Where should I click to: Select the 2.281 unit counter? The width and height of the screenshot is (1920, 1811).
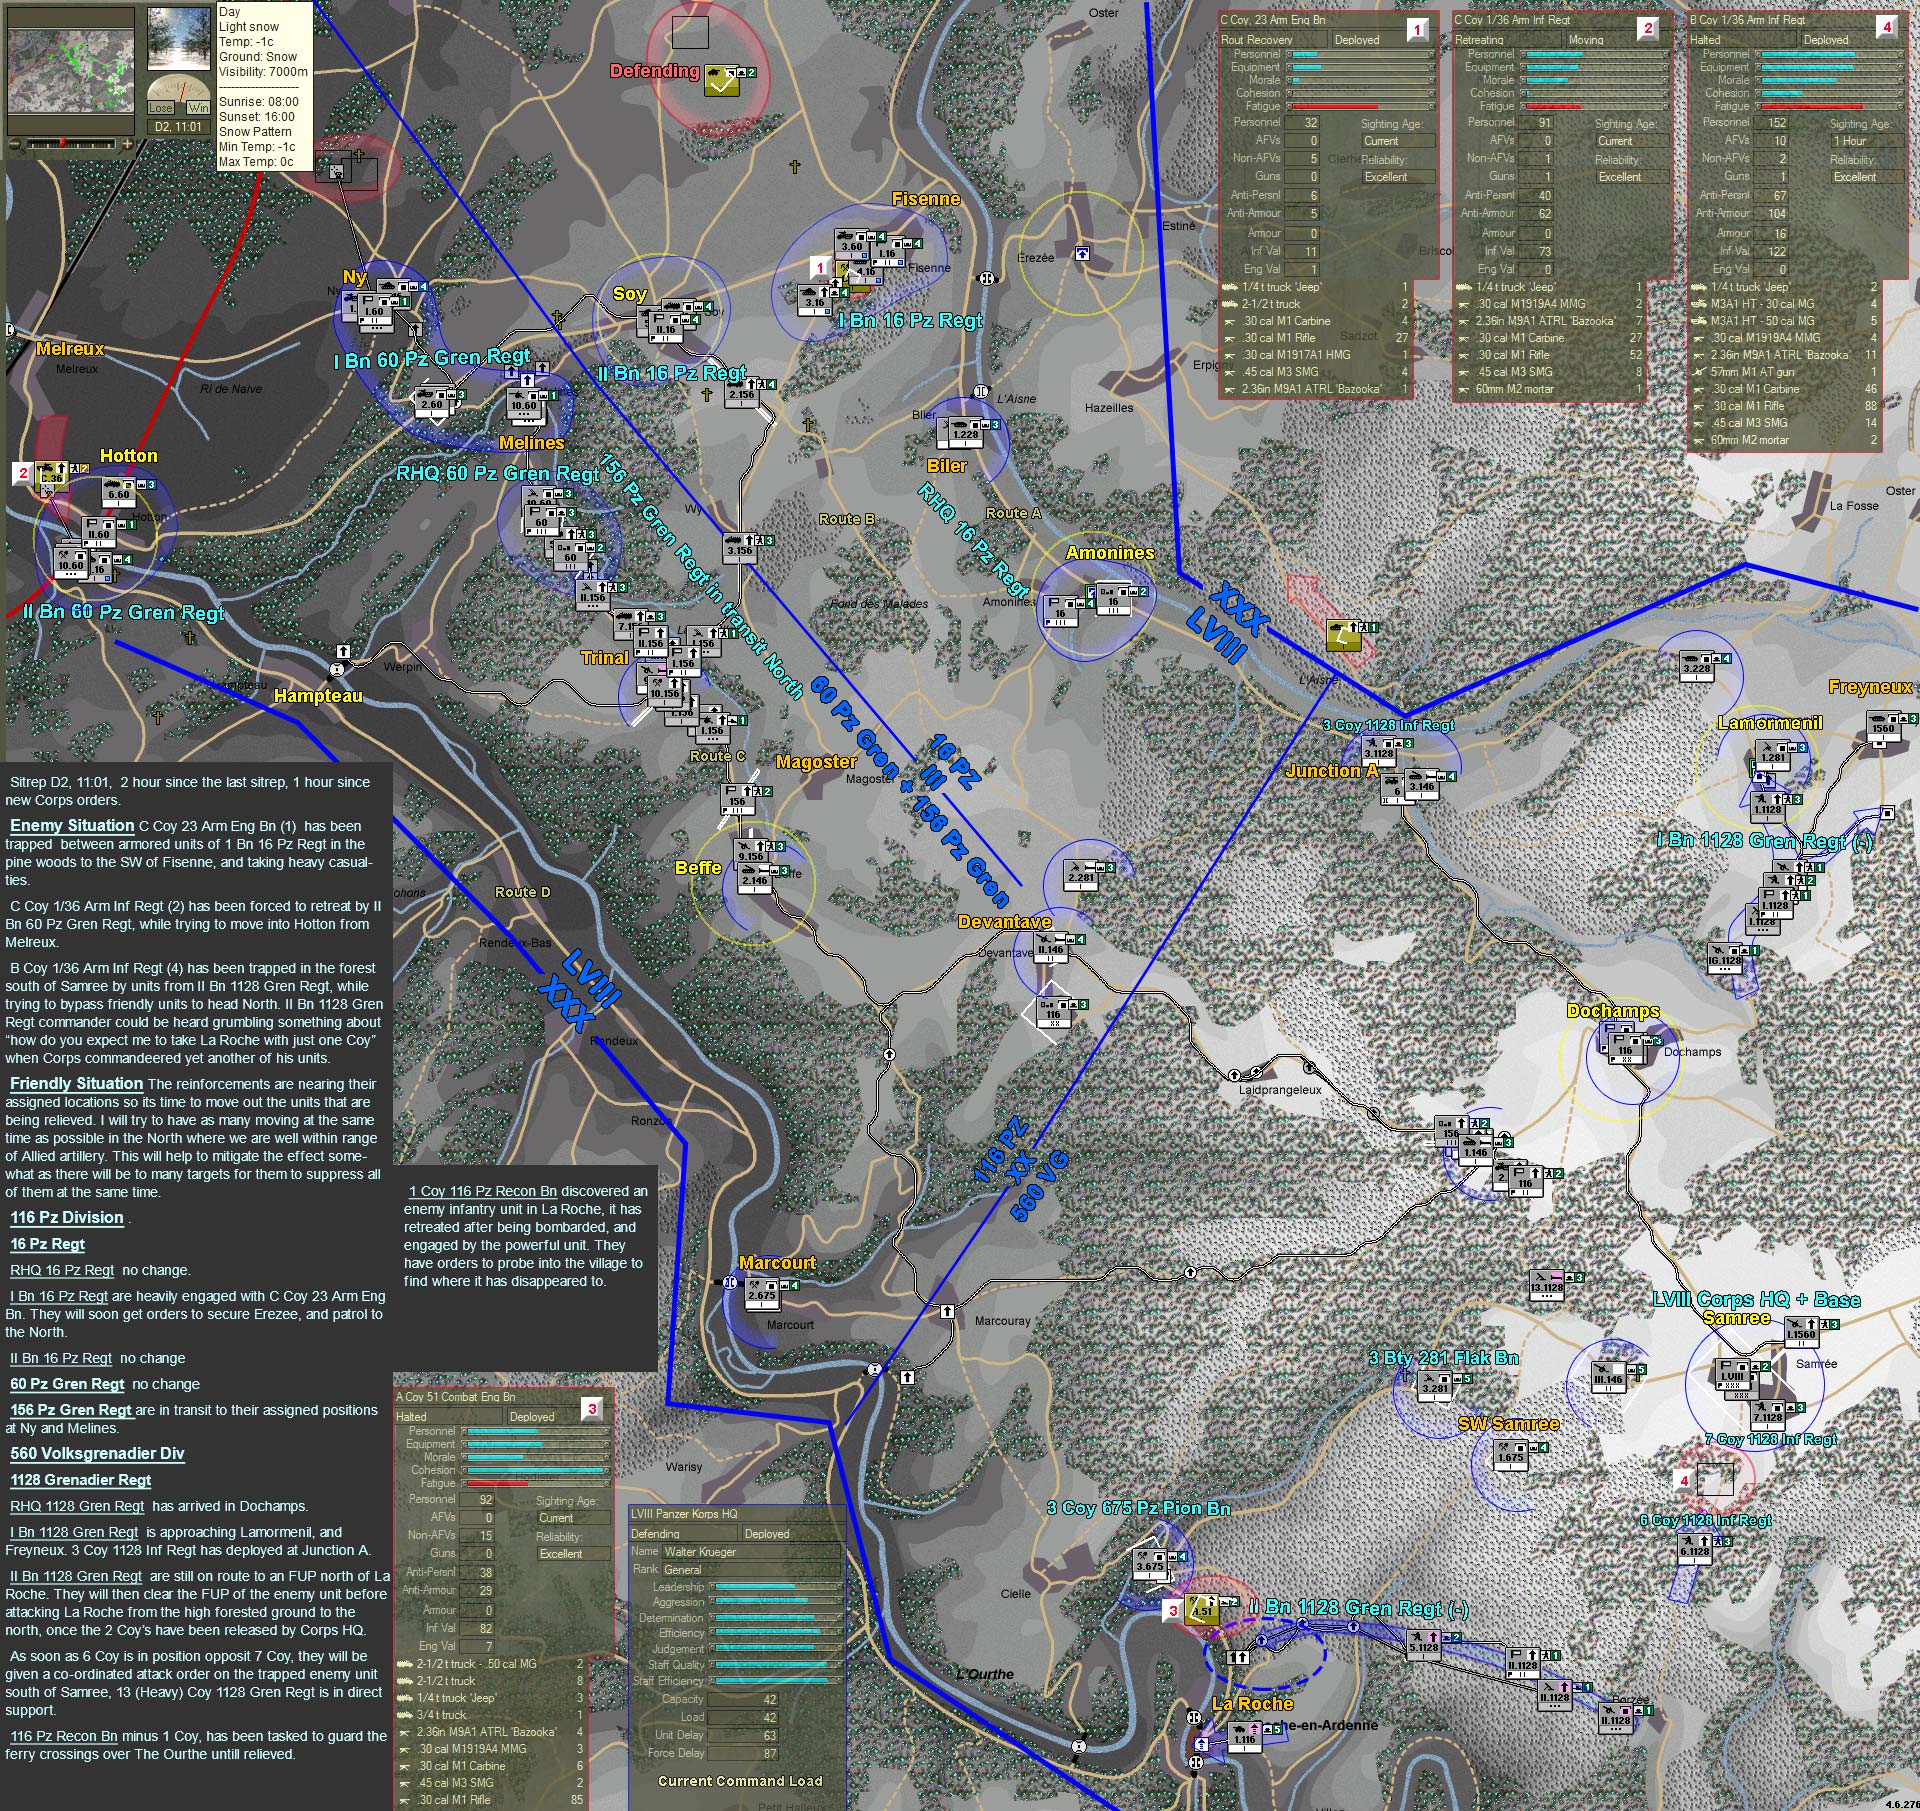tap(1081, 877)
